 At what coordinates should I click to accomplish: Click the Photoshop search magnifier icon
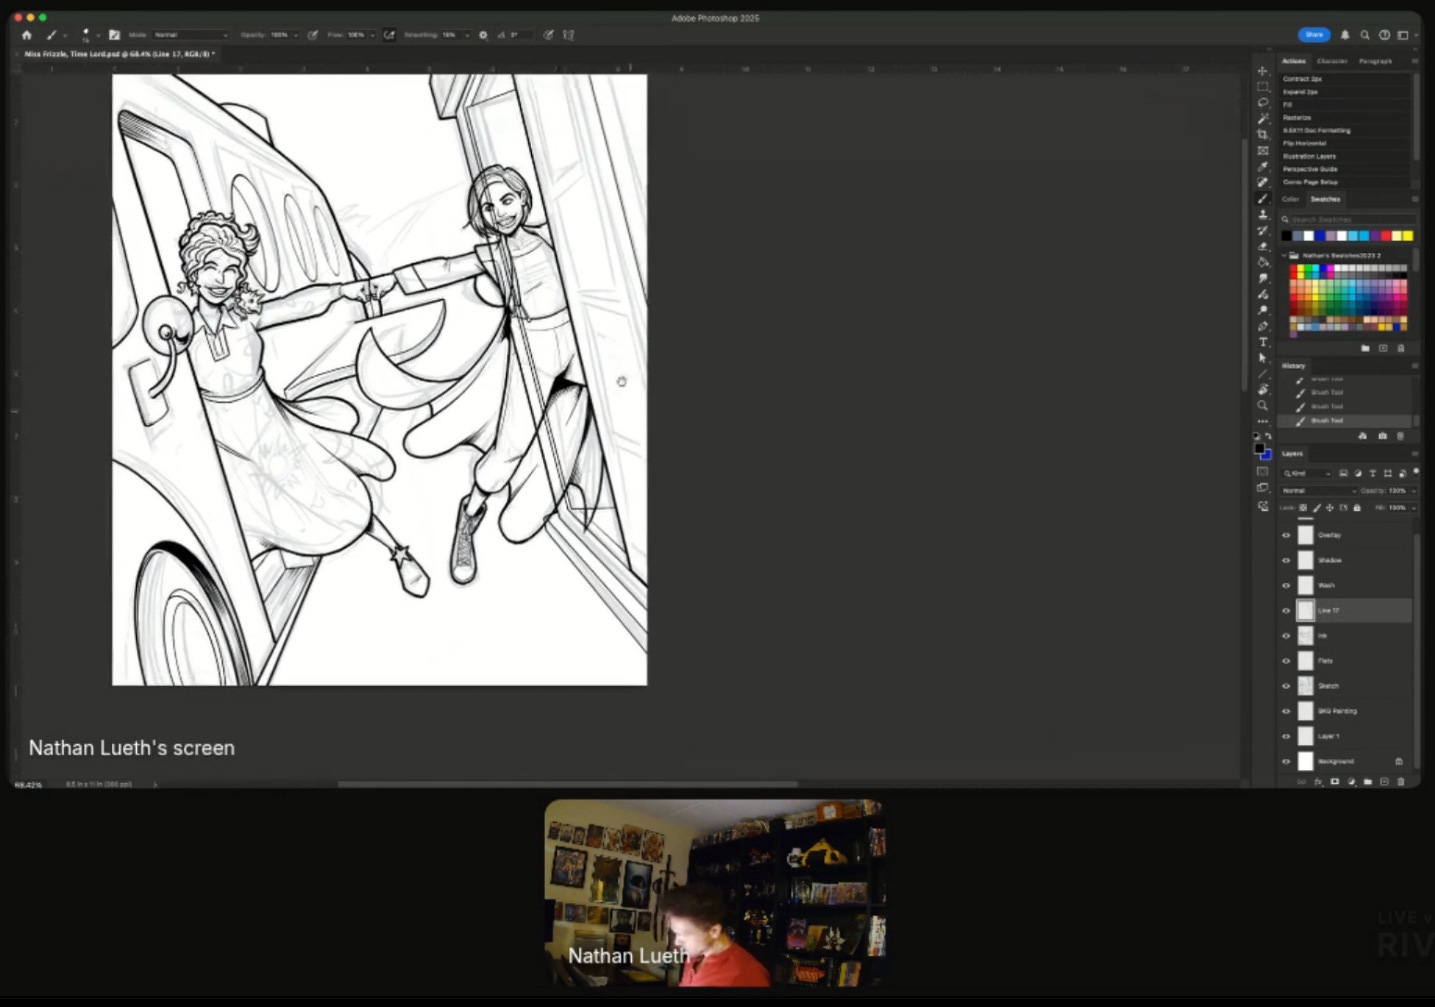[x=1365, y=35]
